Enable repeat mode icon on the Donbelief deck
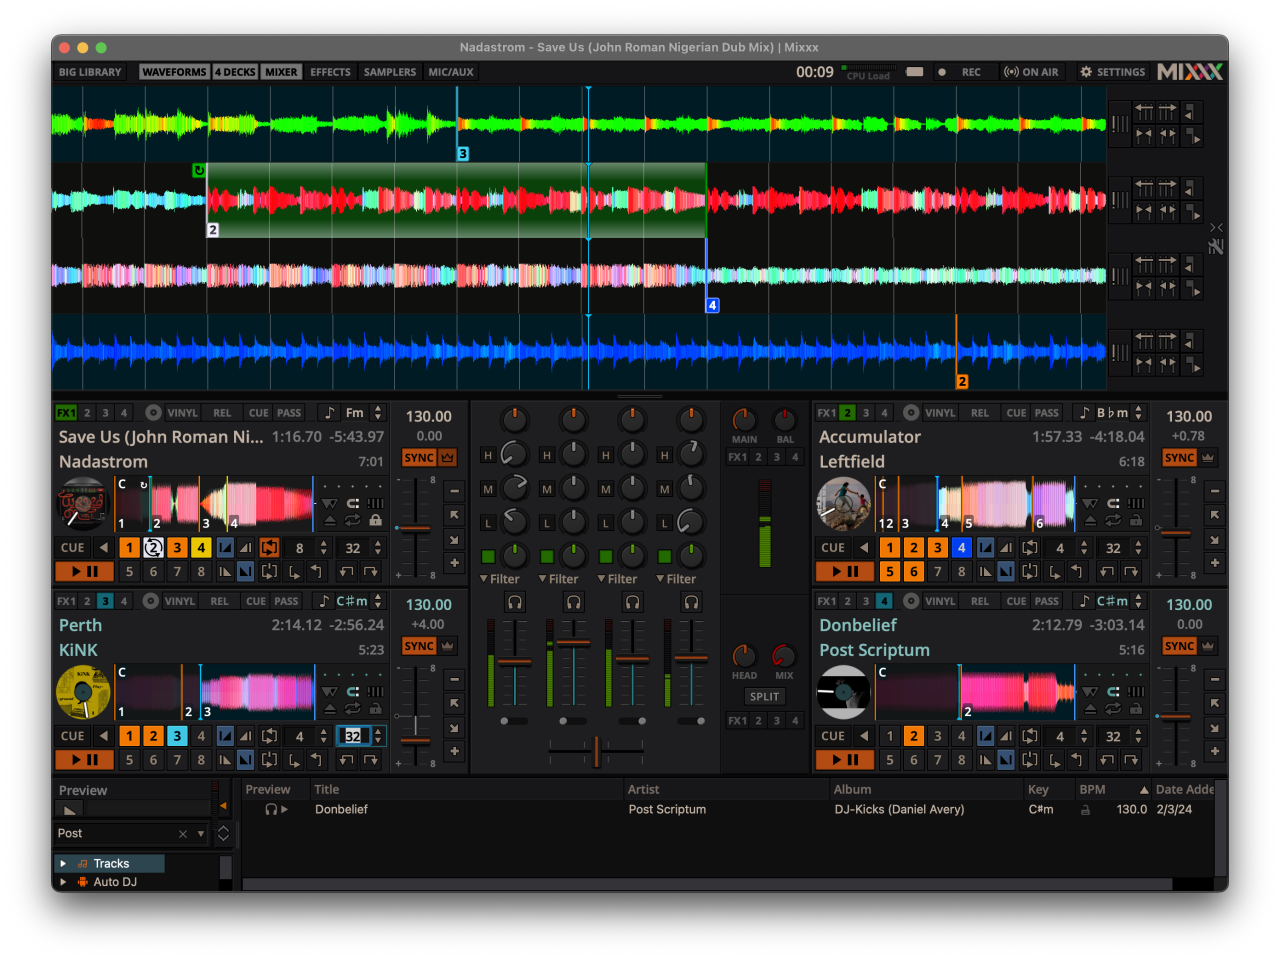1280x960 pixels. [1114, 708]
